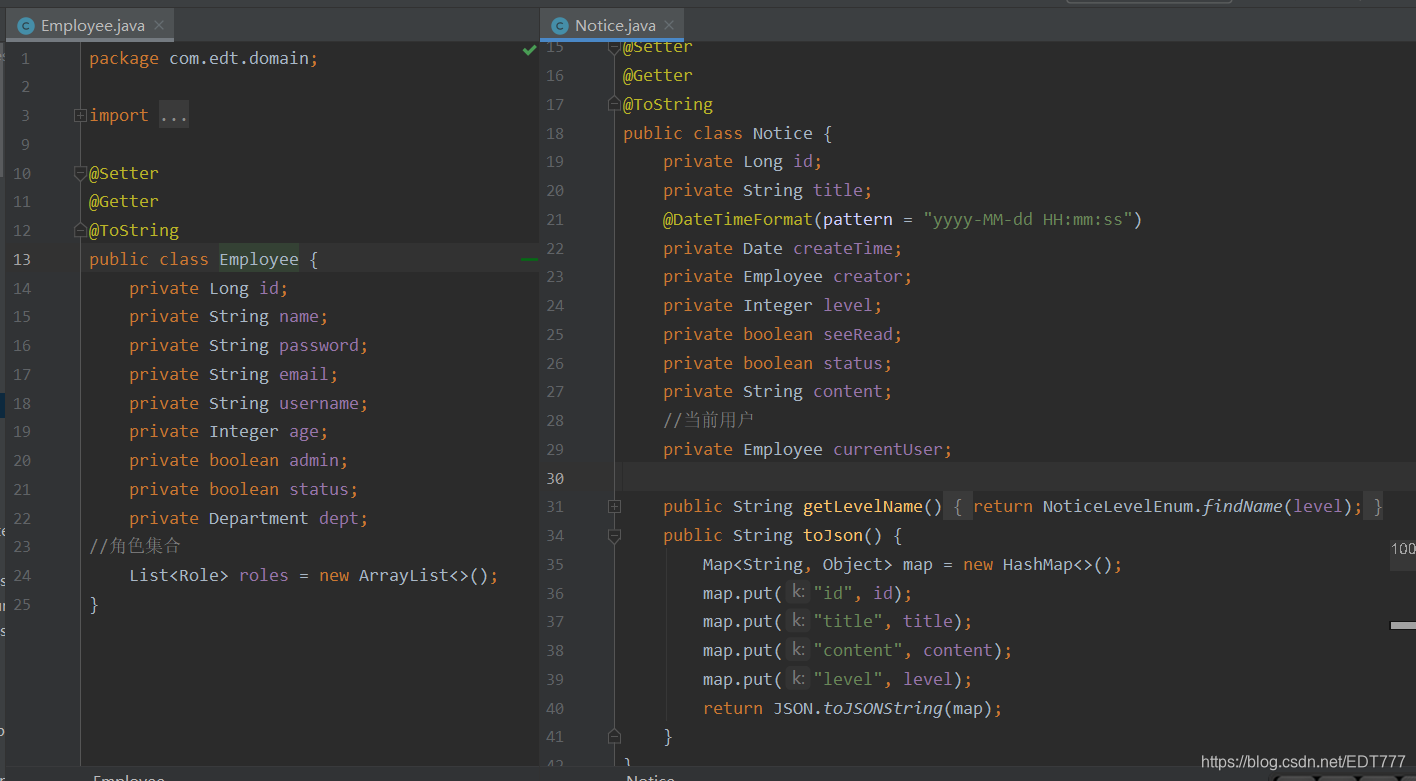Click the class icon on the Employee.java tab
This screenshot has width=1416, height=781.
26,26
